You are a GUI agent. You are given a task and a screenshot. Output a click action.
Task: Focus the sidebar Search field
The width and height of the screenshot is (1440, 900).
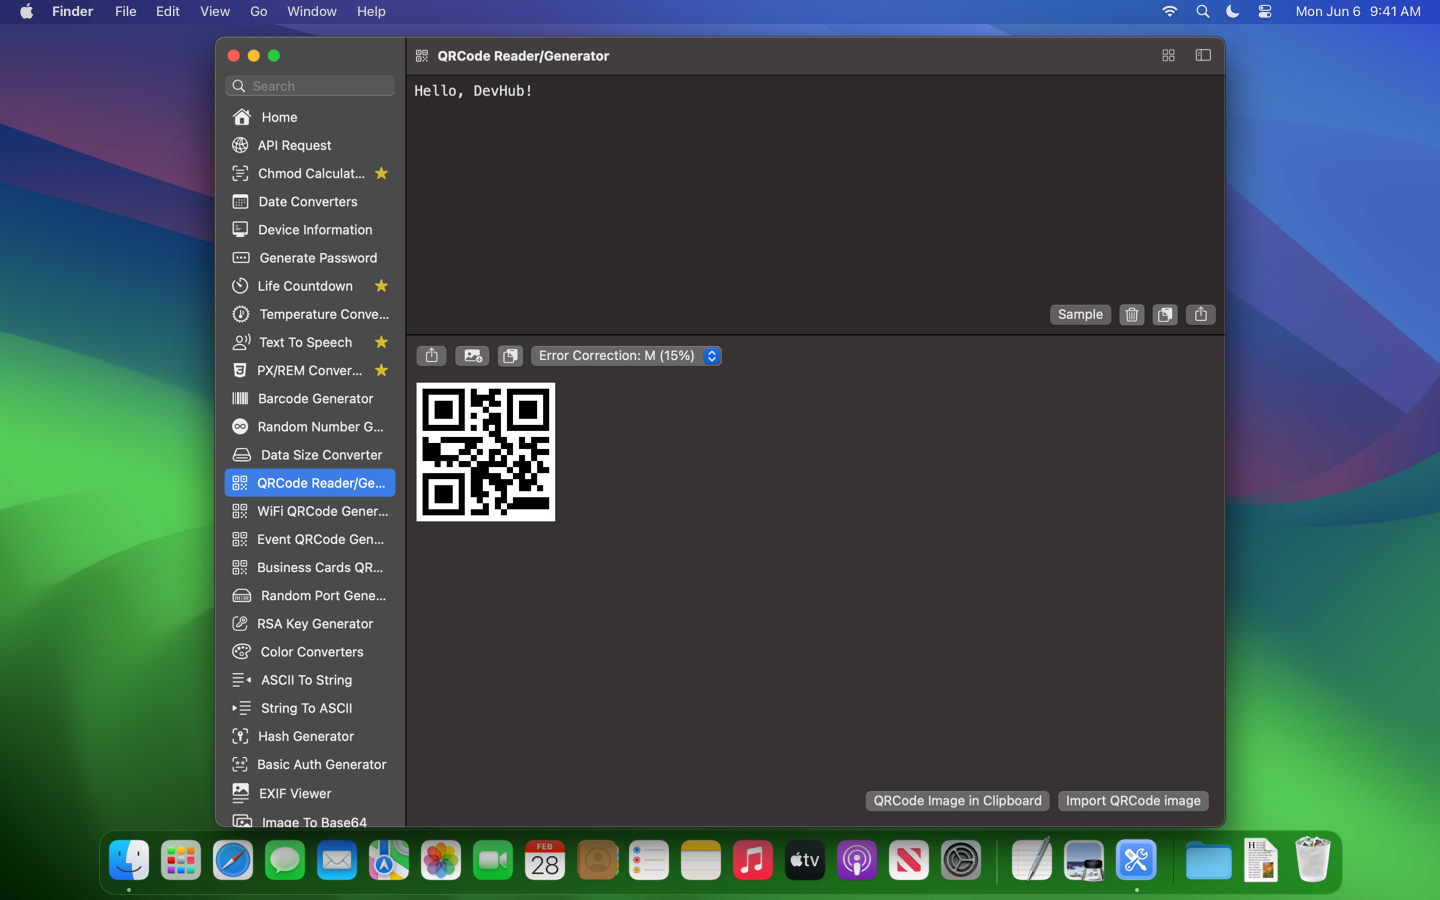310,86
